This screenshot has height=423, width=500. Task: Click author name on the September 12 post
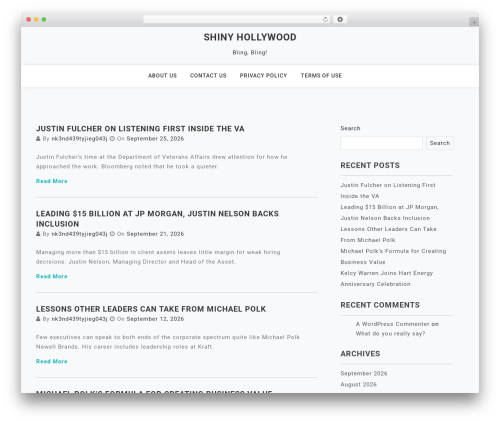point(79,319)
